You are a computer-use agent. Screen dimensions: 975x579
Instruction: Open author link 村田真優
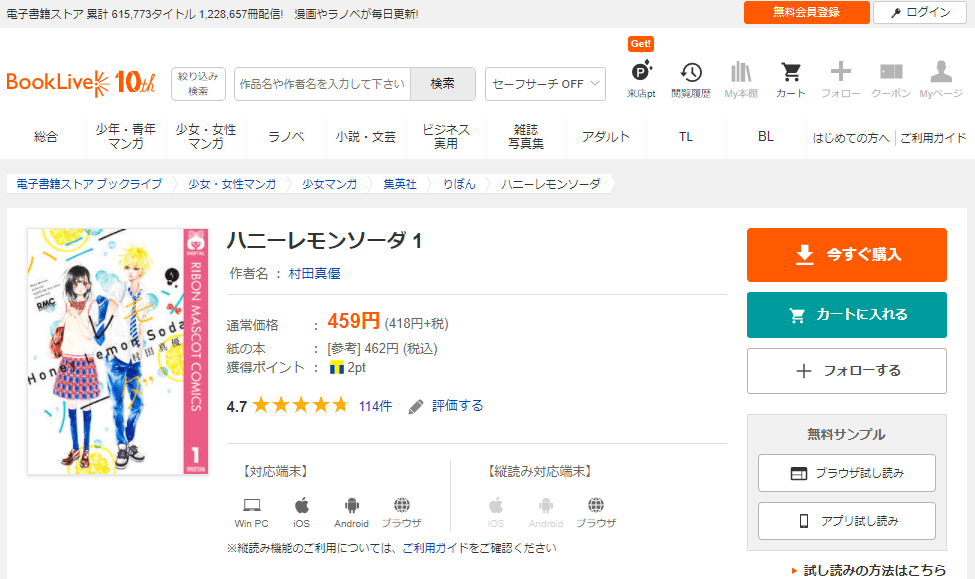(314, 273)
